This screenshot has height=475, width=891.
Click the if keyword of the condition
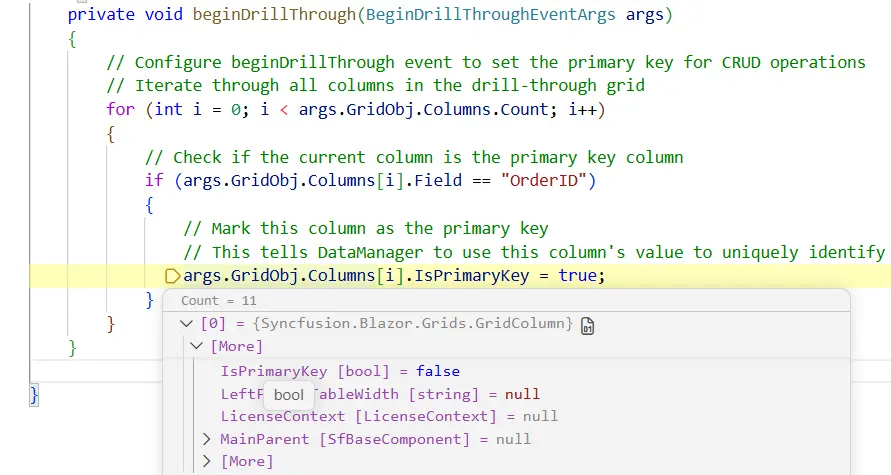coord(154,181)
